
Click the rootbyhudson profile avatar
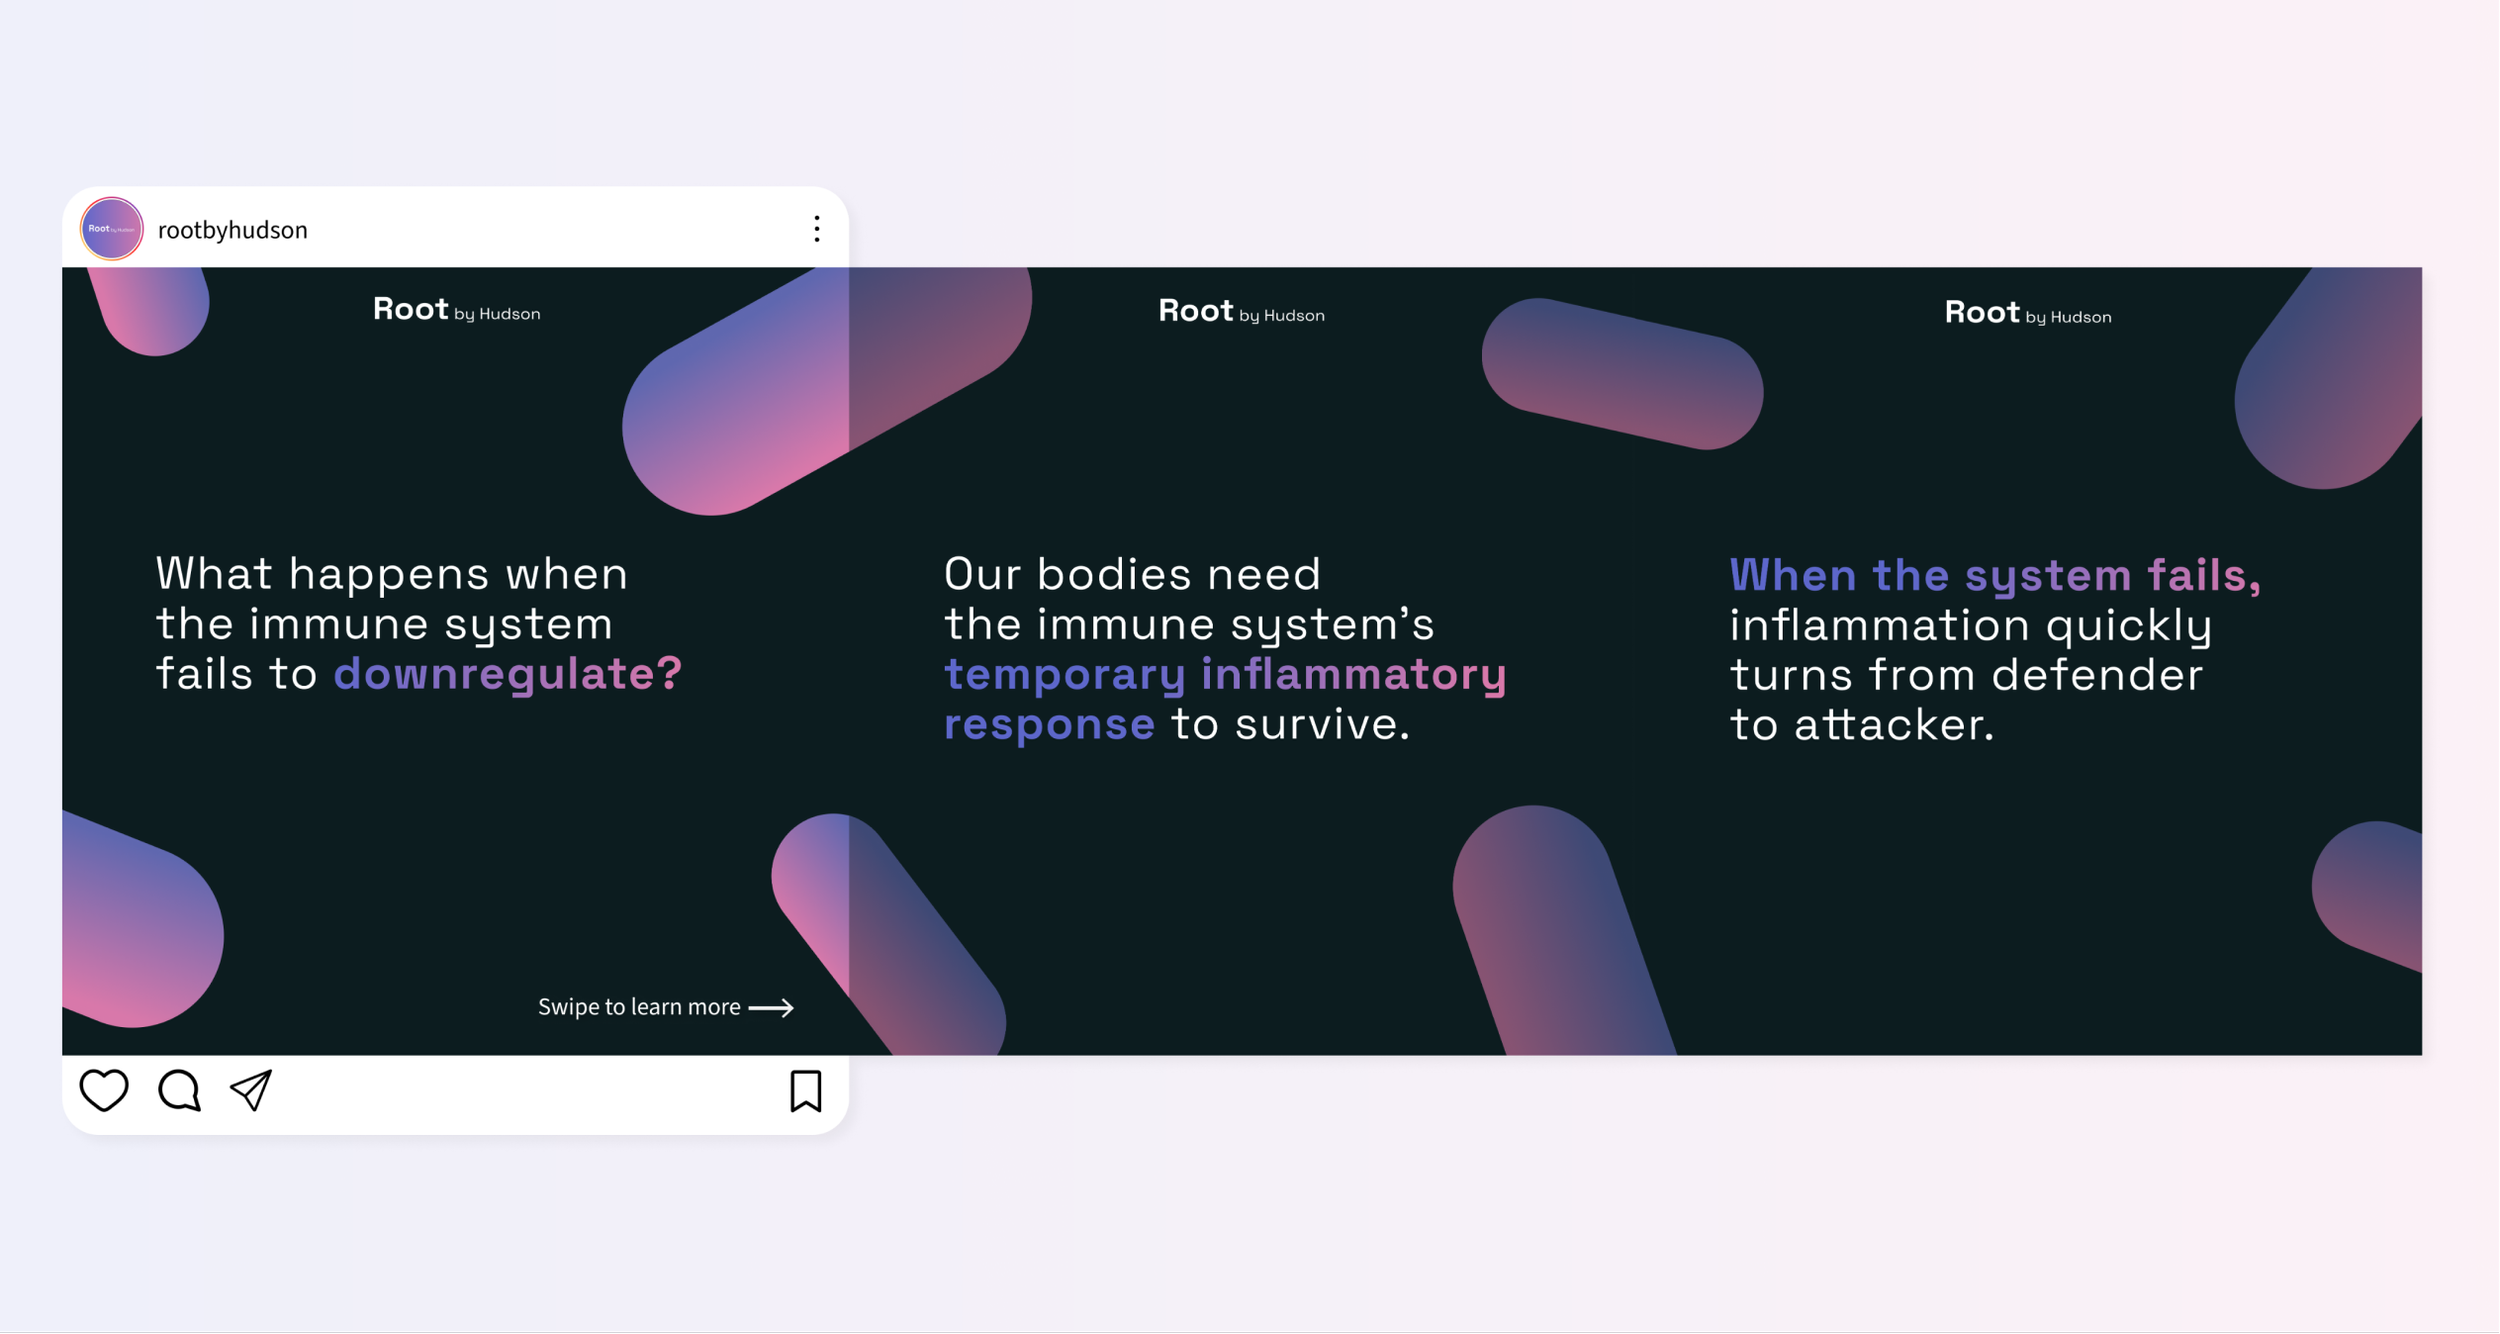[x=112, y=228]
